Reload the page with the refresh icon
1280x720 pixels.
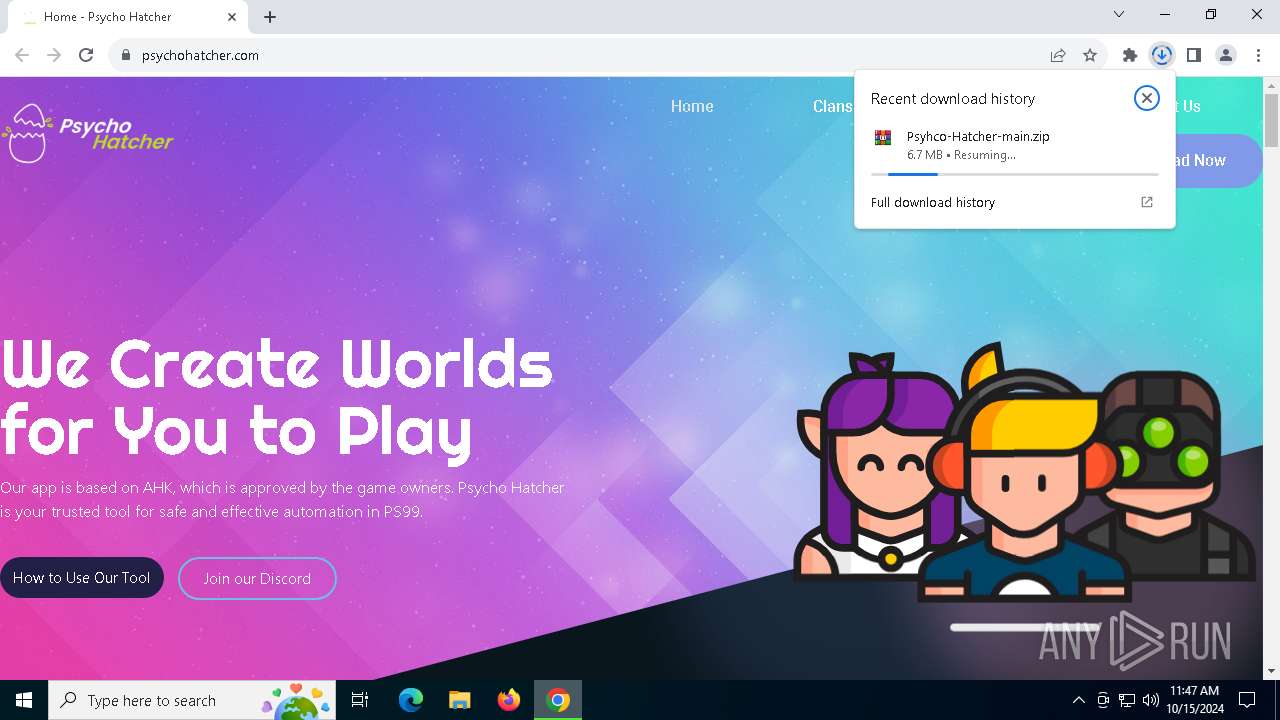(x=86, y=55)
